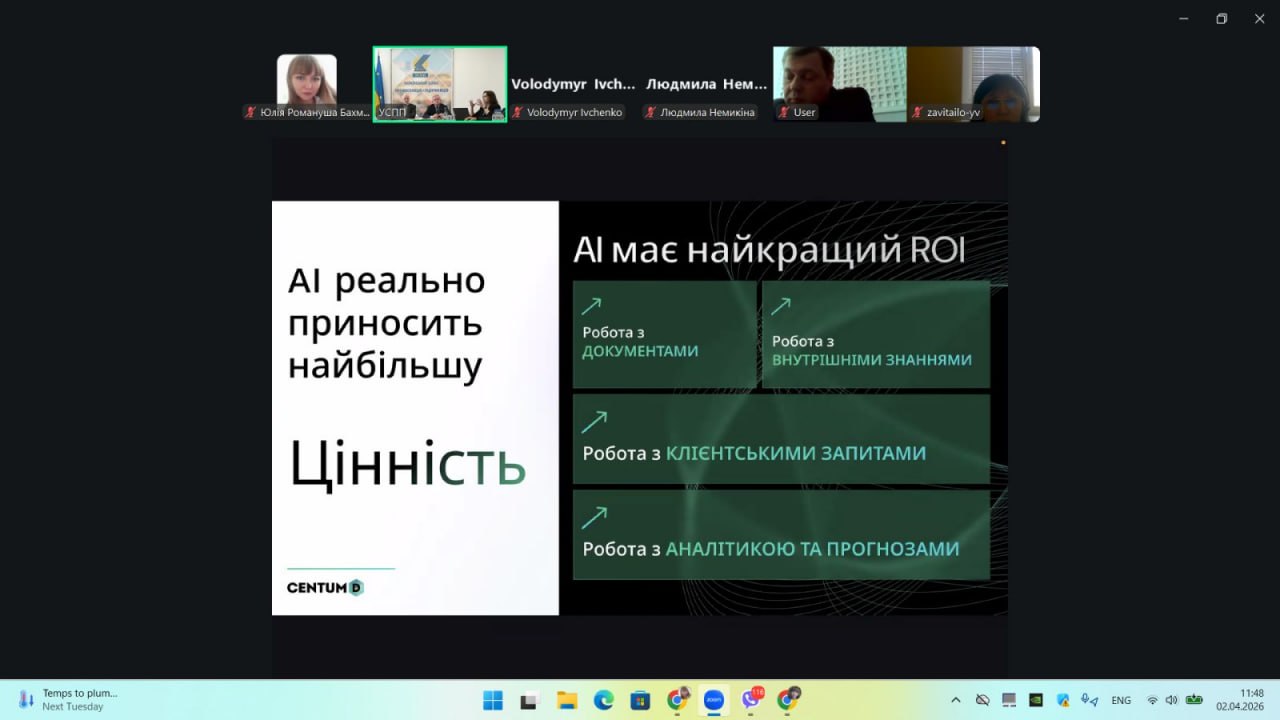The height and width of the screenshot is (720, 1280).
Task: Open the Wi-Fi network tray icon
Action: pyautogui.click(x=1152, y=700)
